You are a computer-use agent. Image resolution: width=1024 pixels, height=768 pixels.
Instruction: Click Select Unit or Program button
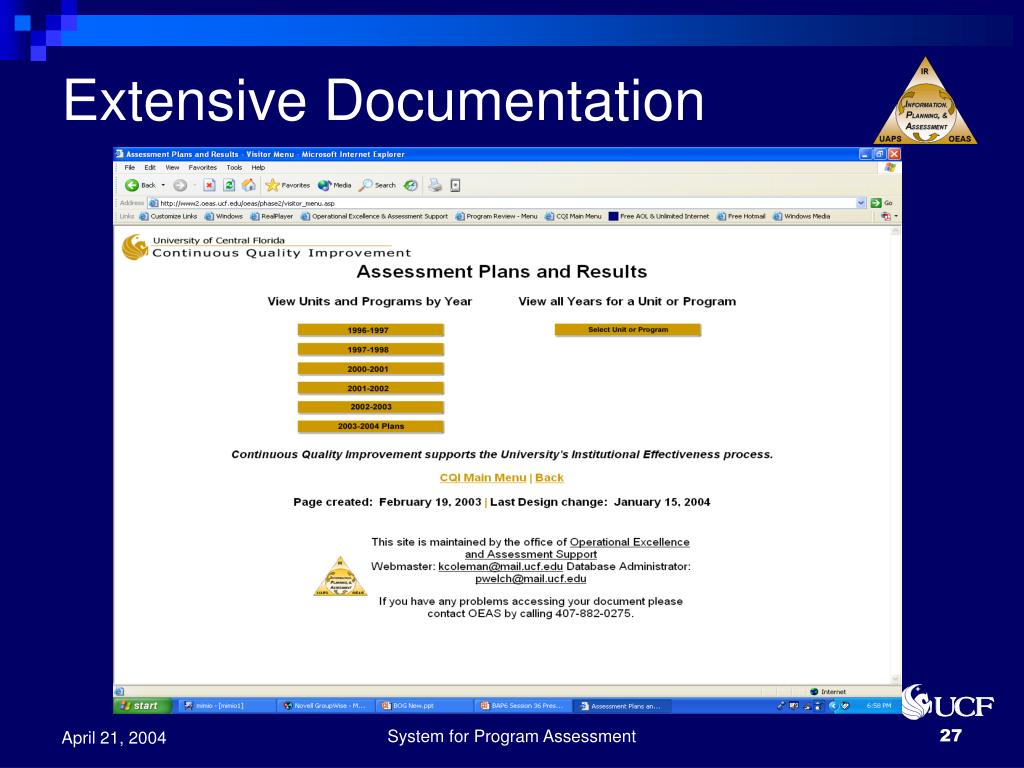click(x=628, y=330)
